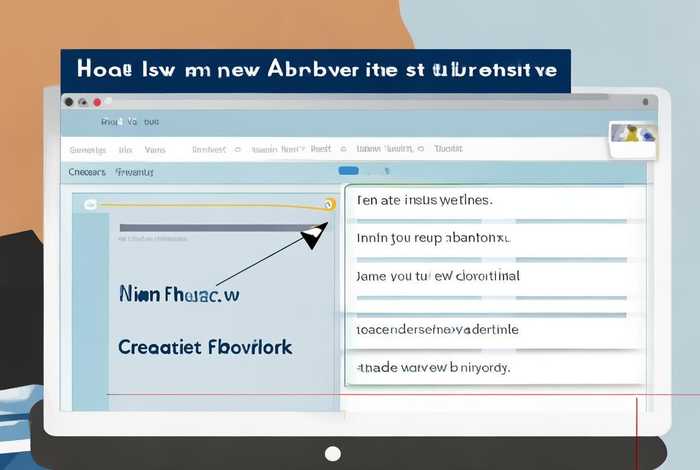Click the "Nian Fheac.w" heading link
700x470 pixels.
click(179, 295)
